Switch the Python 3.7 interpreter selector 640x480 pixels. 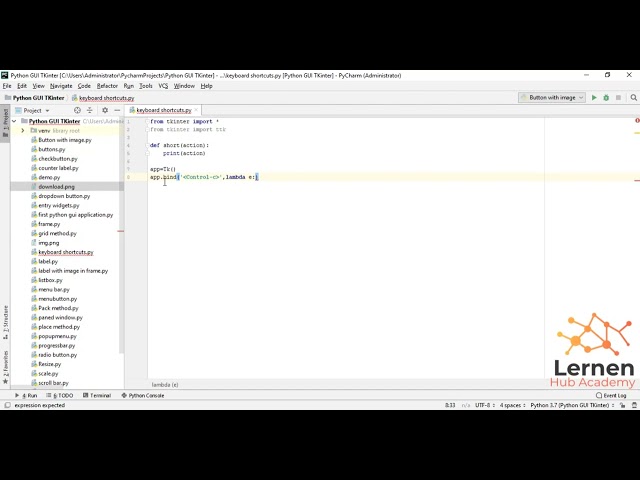pyautogui.click(x=572, y=405)
